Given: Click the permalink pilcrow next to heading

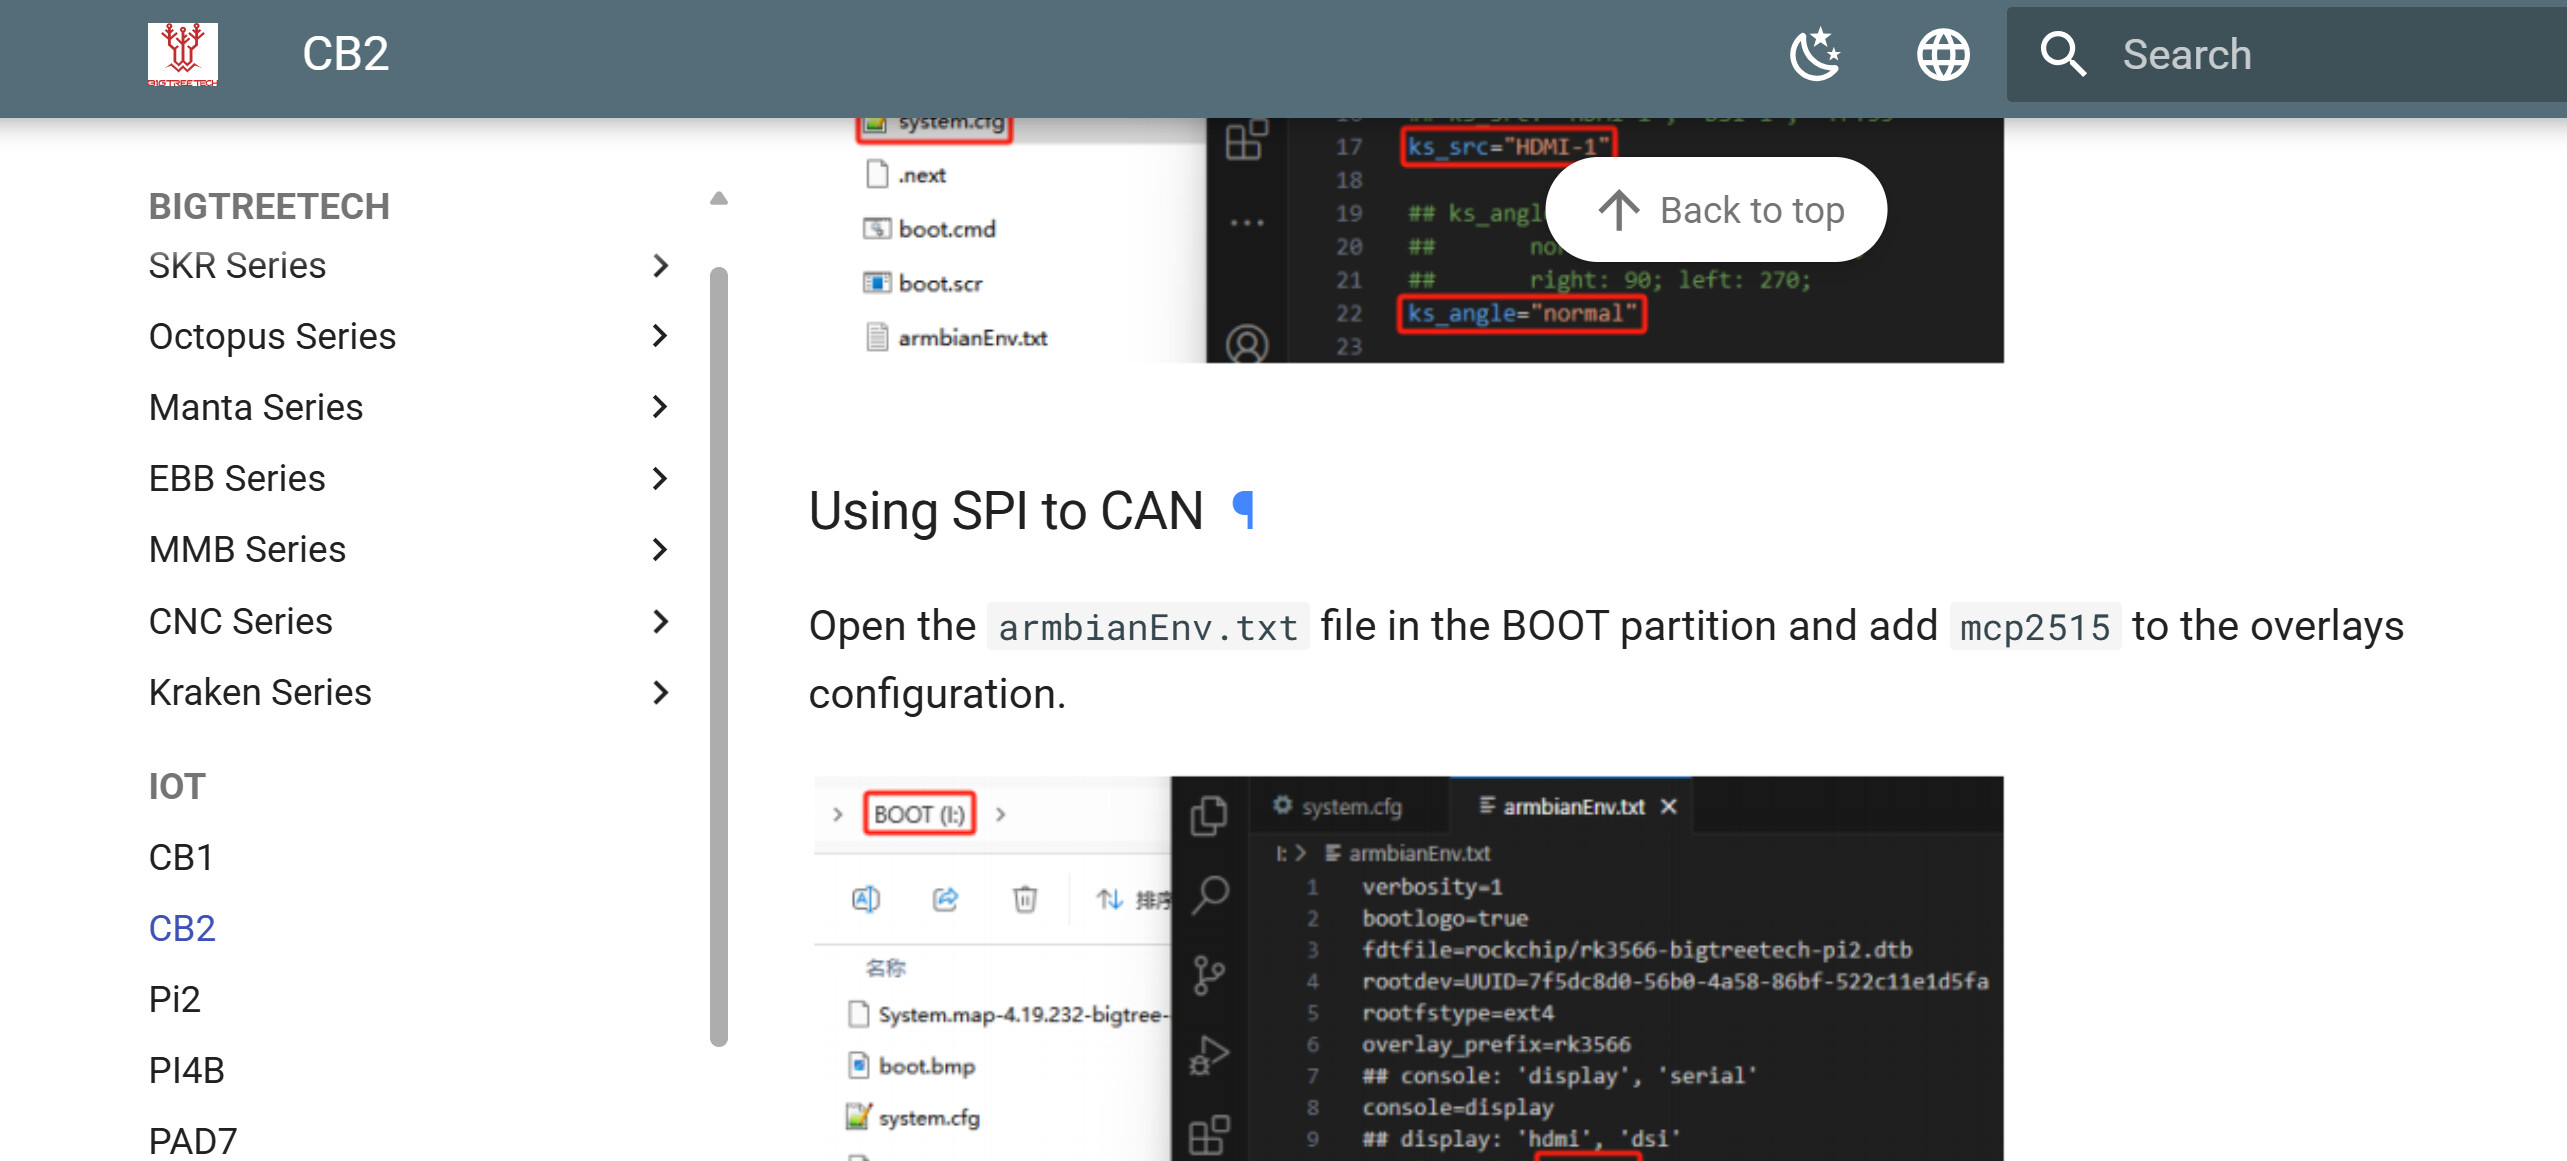Looking at the screenshot, I should pos(1243,510).
